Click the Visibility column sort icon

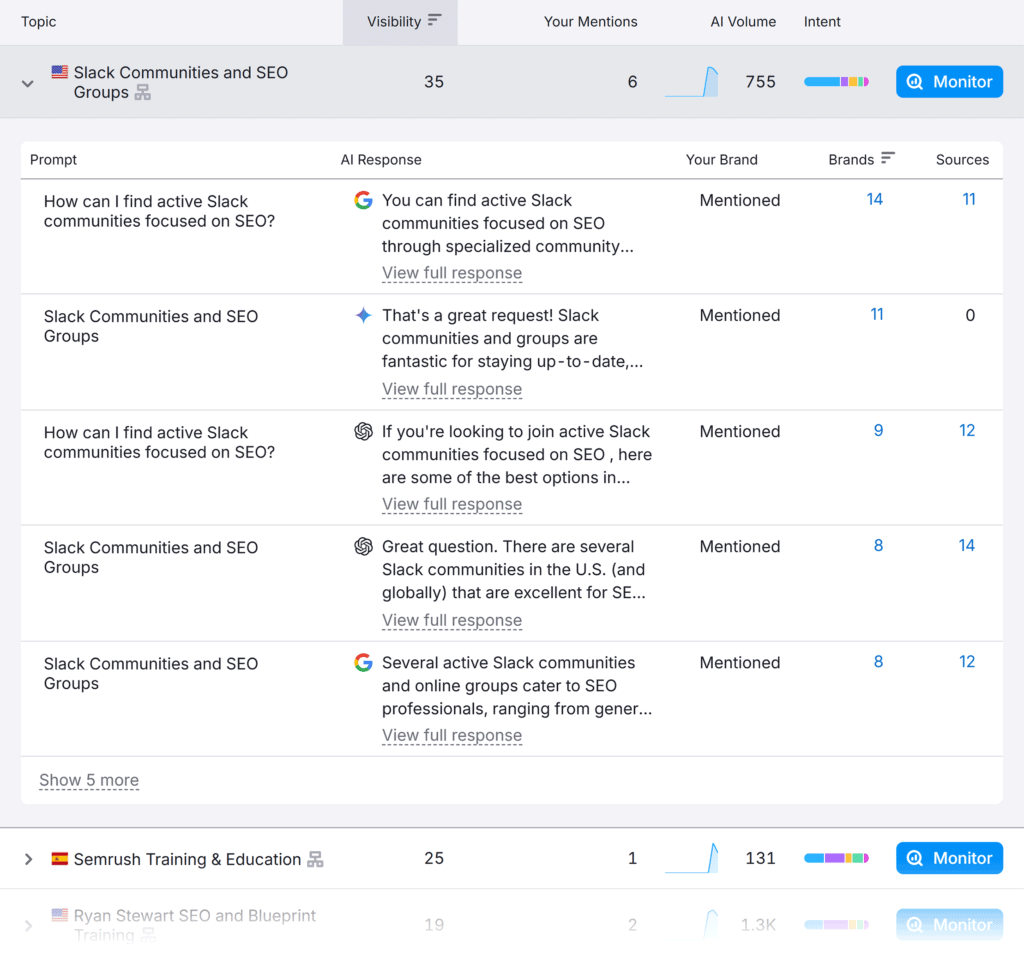(x=434, y=21)
